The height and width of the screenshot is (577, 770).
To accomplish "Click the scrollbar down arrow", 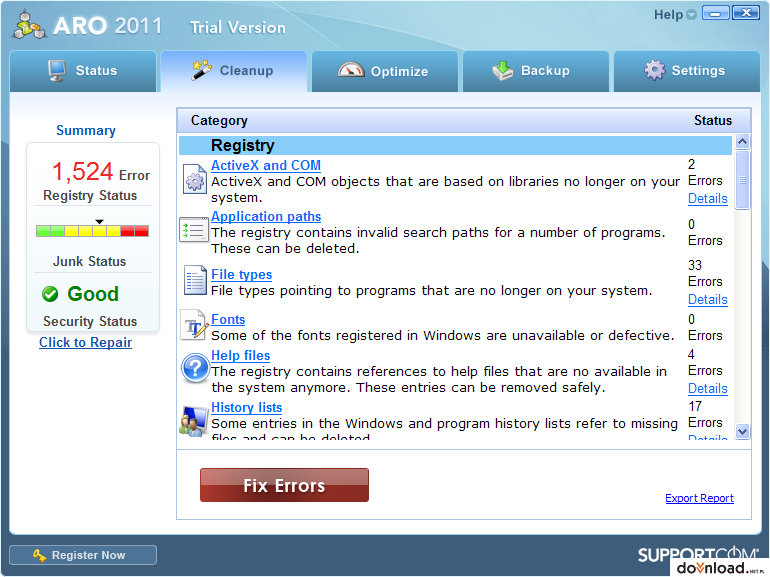I will point(742,432).
